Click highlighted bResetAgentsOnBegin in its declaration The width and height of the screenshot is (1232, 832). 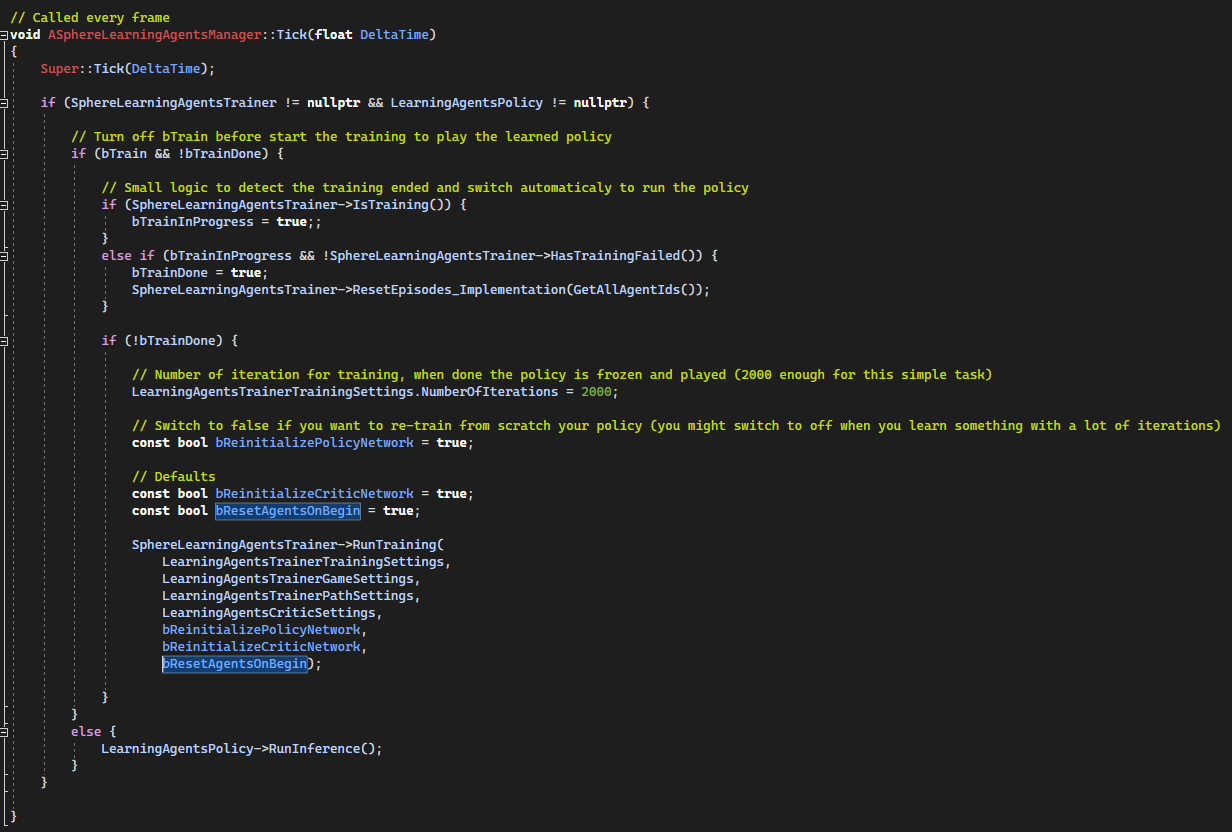click(x=288, y=511)
